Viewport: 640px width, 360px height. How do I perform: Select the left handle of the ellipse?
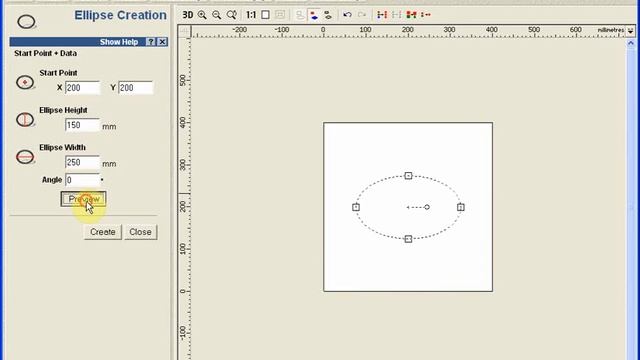coord(356,207)
